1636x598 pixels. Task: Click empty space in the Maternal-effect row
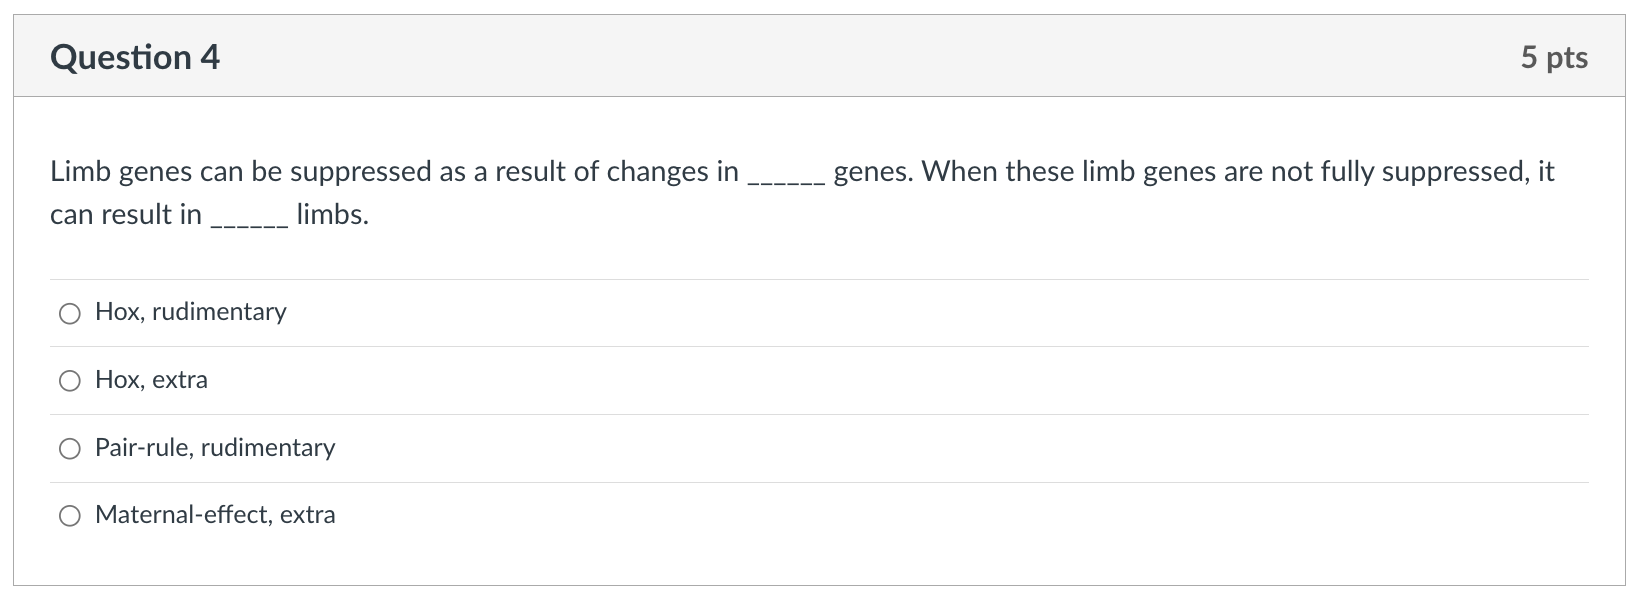click(900, 515)
